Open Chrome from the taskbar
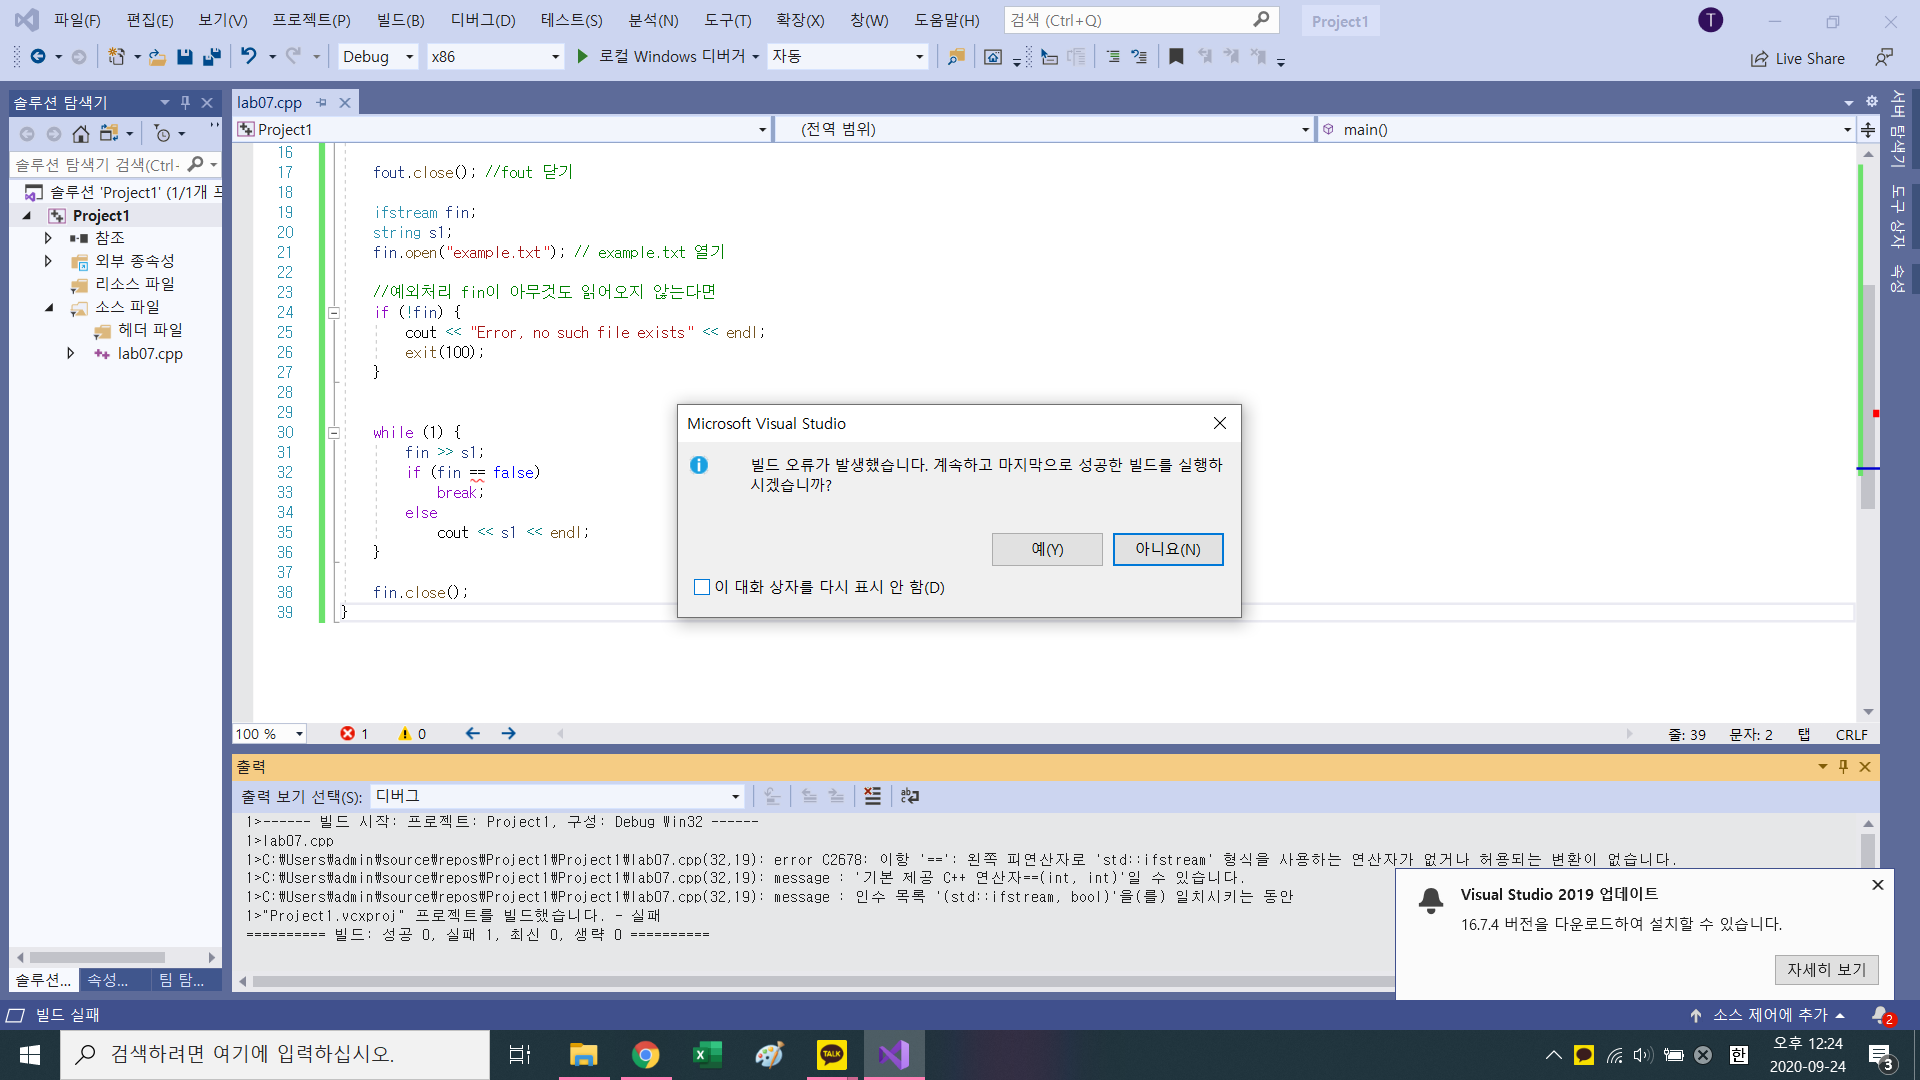The height and width of the screenshot is (1080, 1920). tap(645, 1055)
